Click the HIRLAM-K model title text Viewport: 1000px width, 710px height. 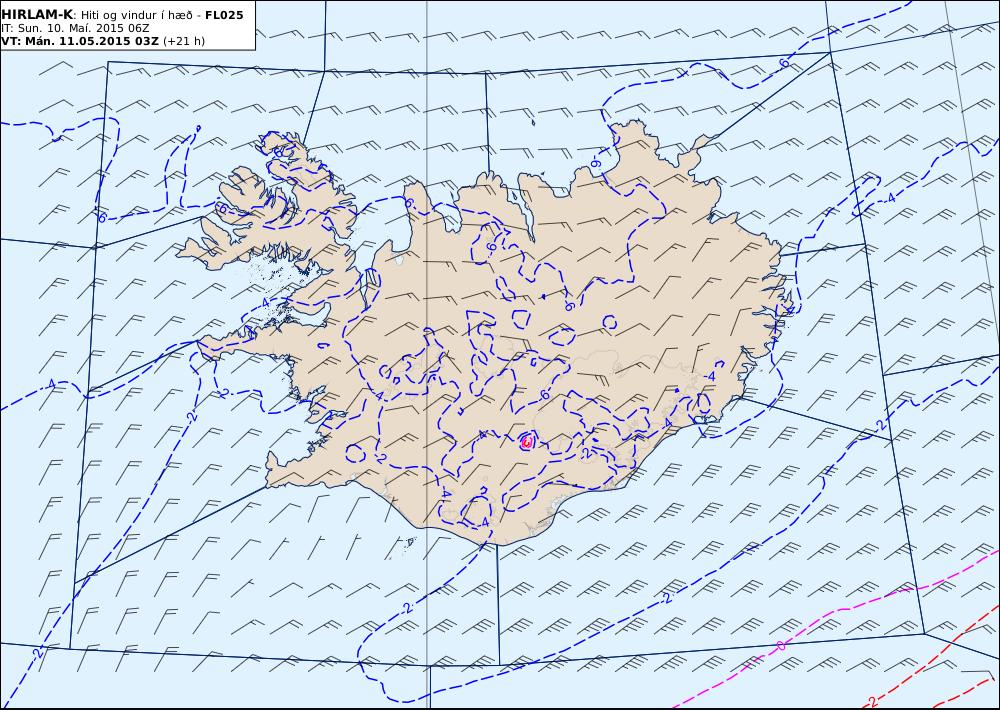pyautogui.click(x=37, y=15)
